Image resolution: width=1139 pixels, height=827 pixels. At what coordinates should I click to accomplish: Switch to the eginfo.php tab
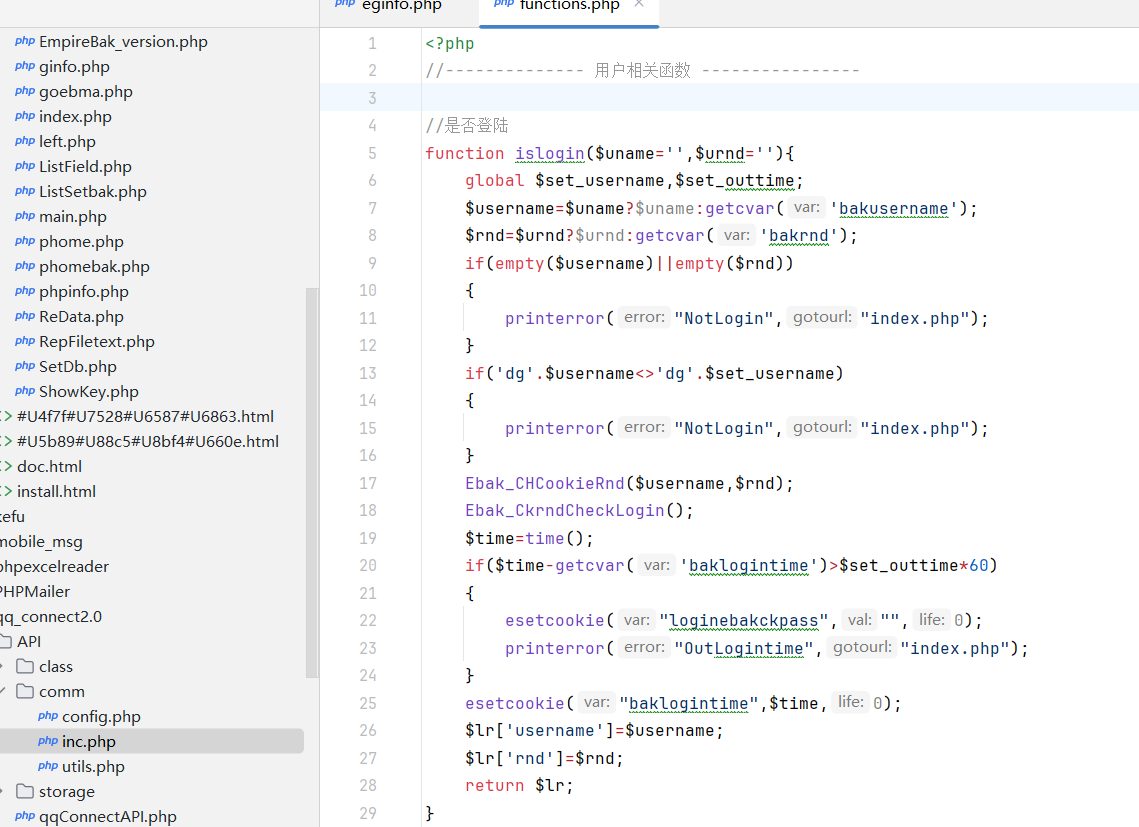(401, 6)
